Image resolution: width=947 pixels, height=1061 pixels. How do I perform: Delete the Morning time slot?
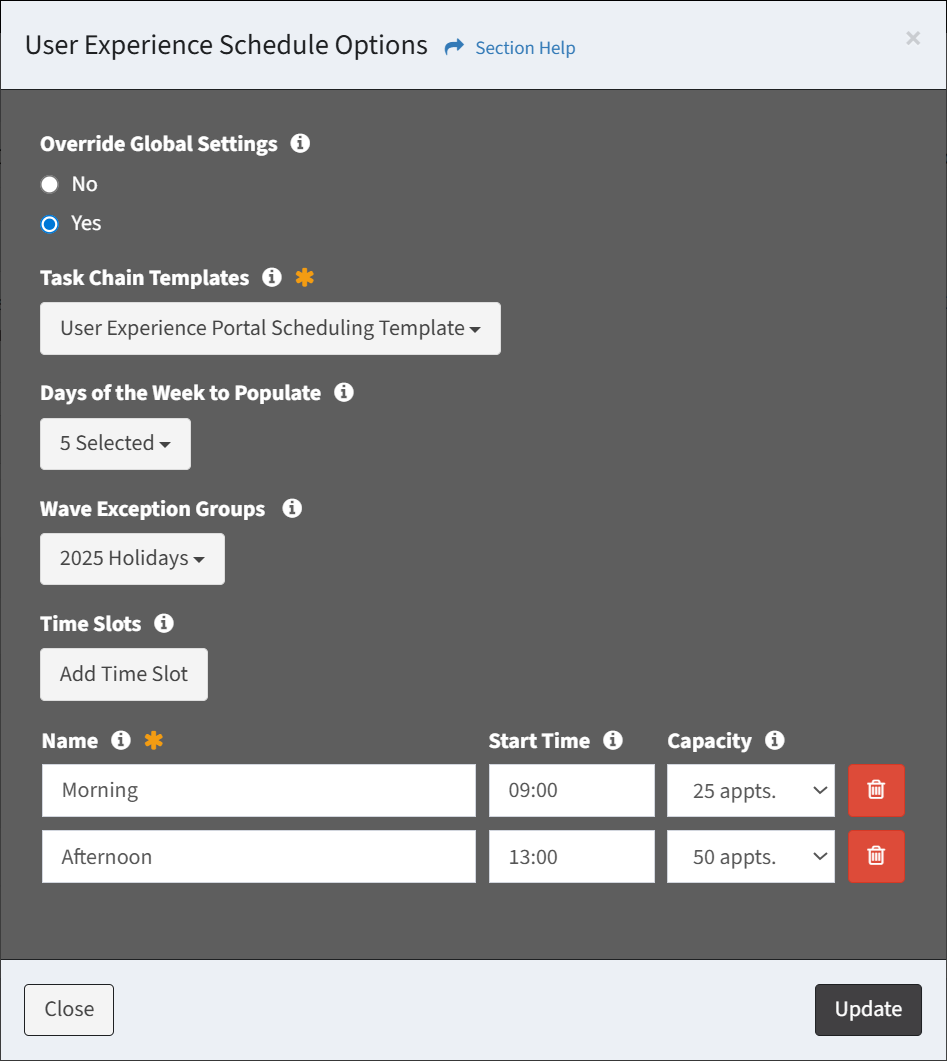(876, 790)
